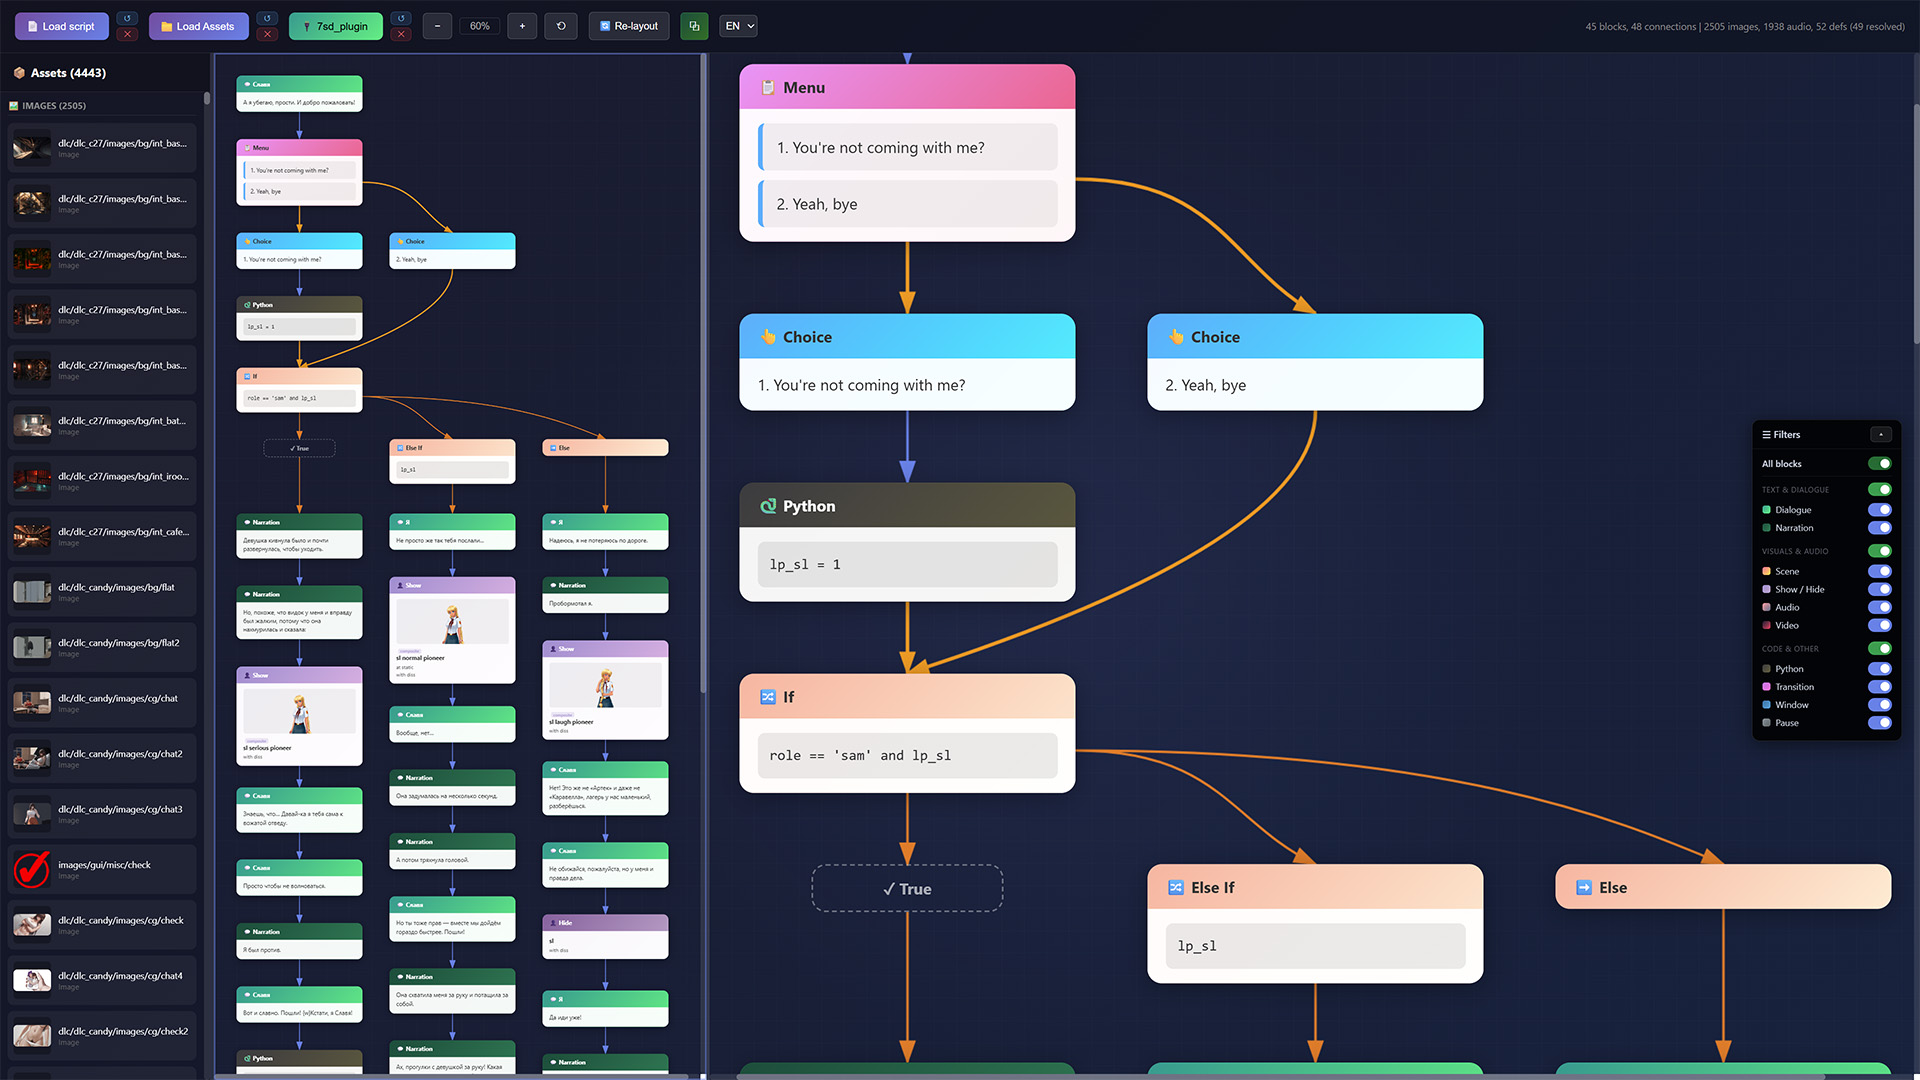
Task: Collapse the IMAGES (2505) asset section
Action: point(54,105)
